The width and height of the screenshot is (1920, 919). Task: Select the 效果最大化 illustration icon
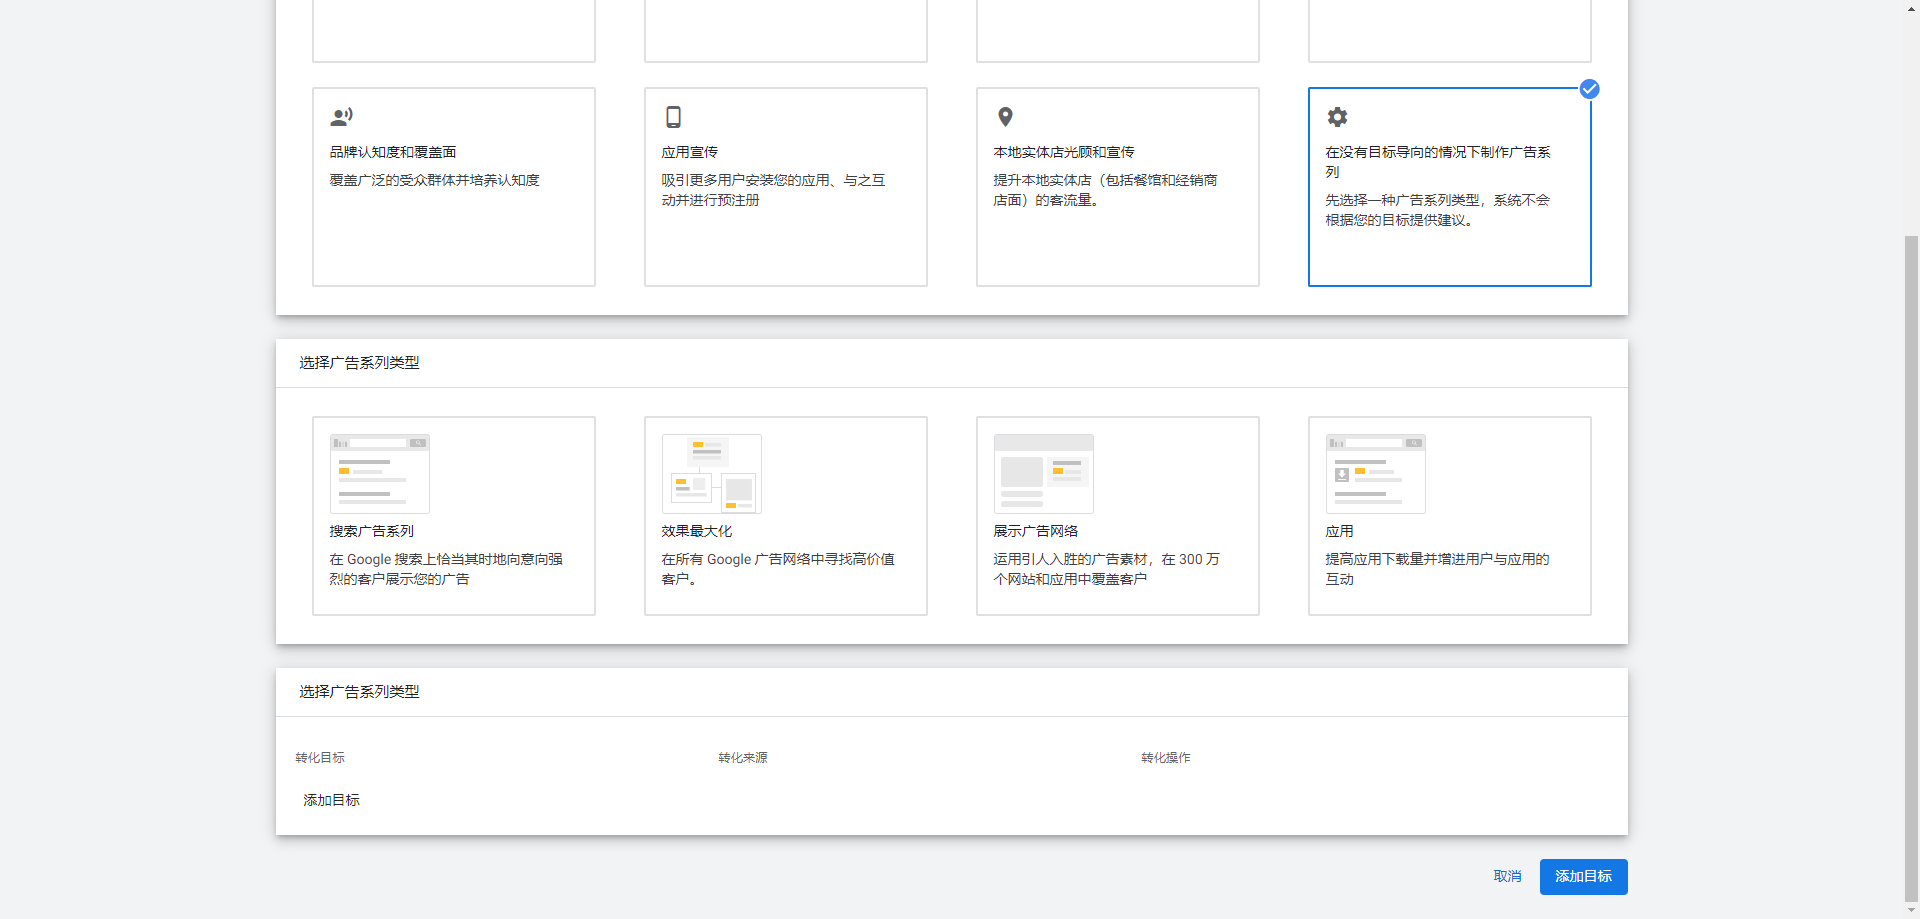pos(711,474)
